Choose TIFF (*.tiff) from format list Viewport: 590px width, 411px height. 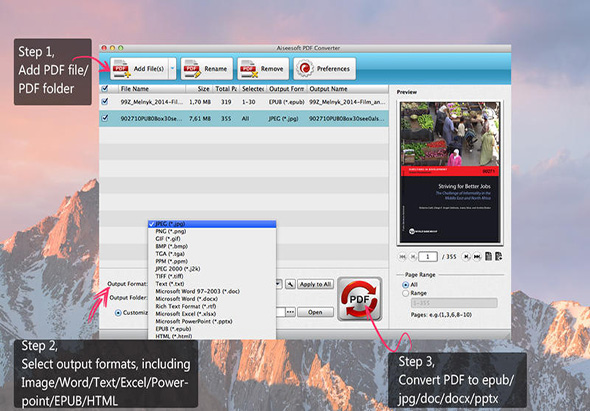[212, 277]
